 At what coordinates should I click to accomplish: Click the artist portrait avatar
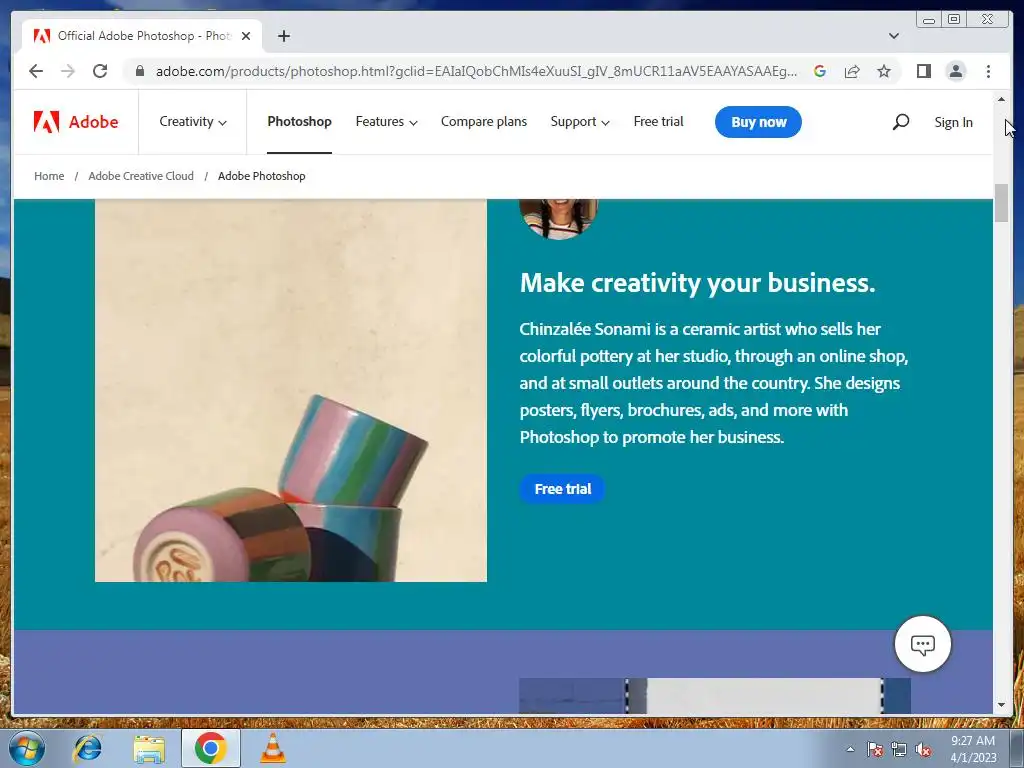coord(558,219)
